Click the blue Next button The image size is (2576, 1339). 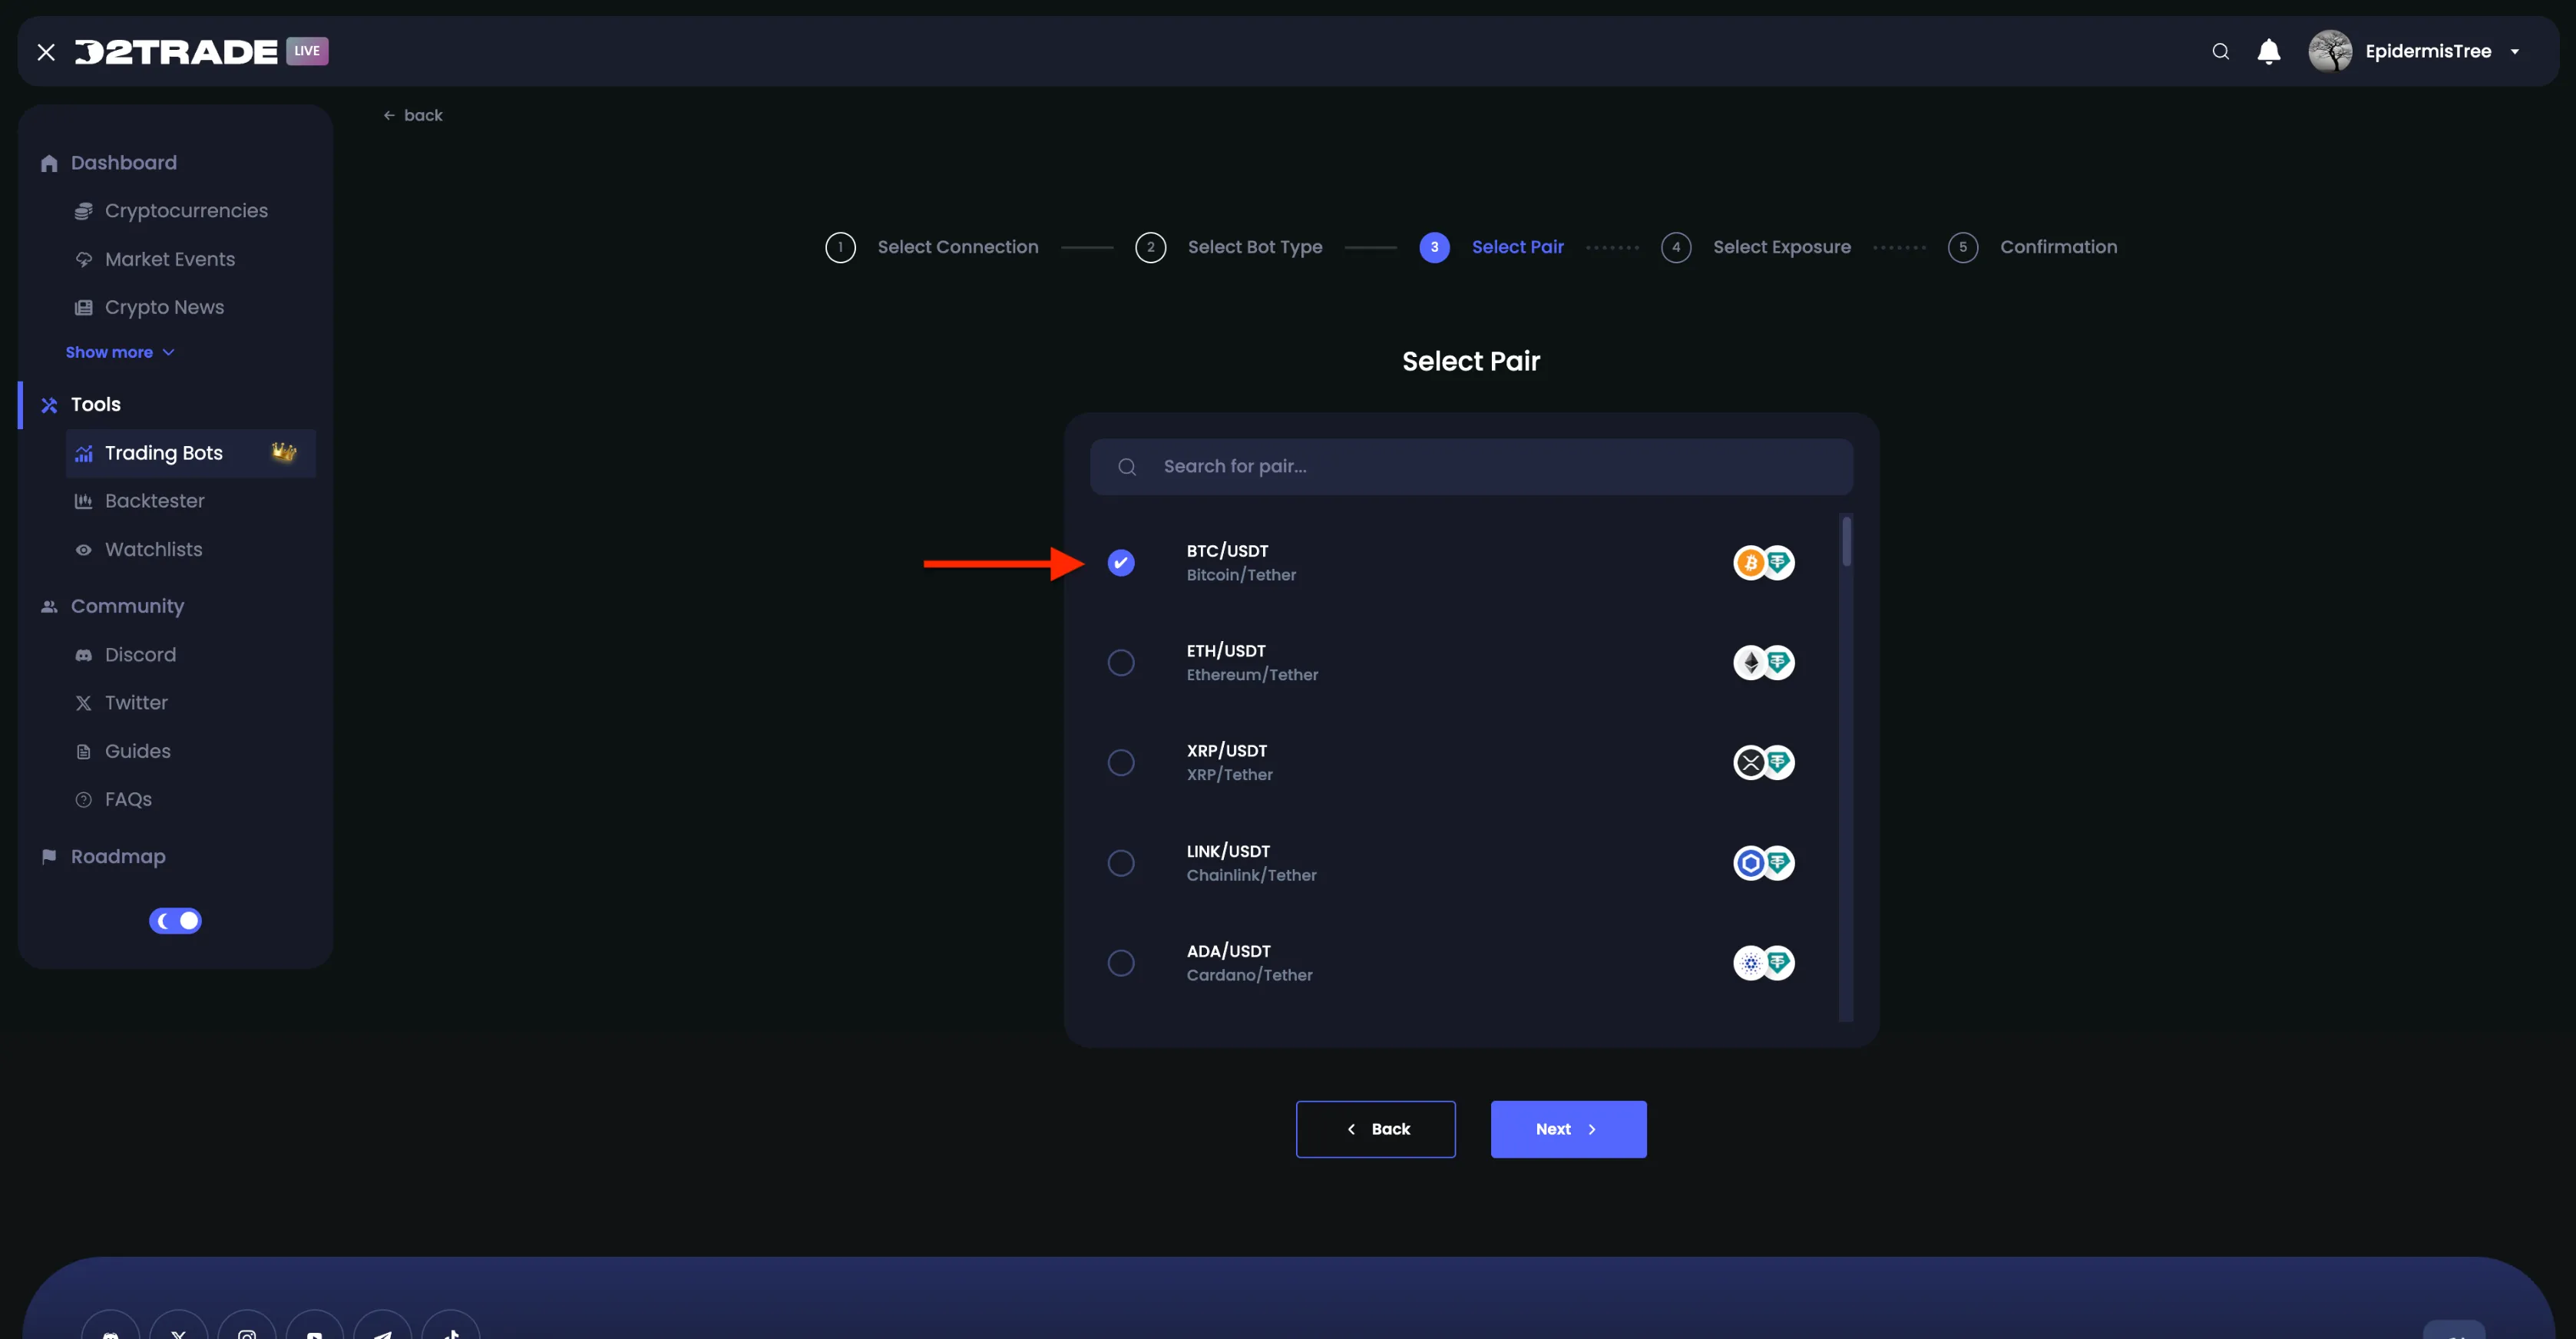tap(1567, 1129)
